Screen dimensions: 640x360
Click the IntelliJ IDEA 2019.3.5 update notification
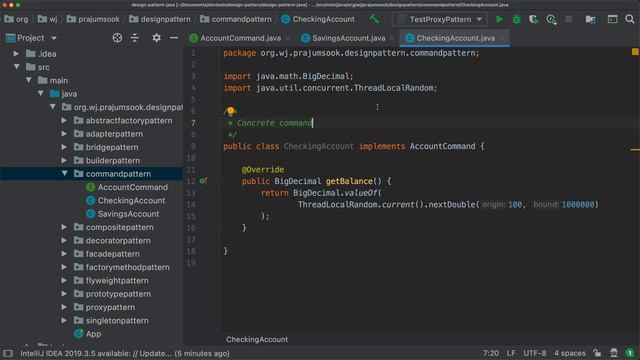click(x=125, y=353)
